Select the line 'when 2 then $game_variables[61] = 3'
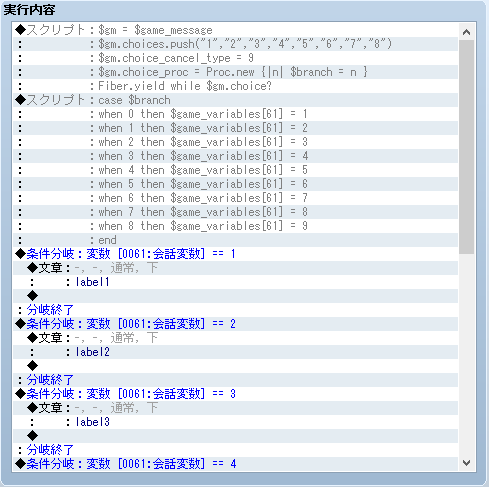Viewport: 489px width, 487px height. pyautogui.click(x=236, y=142)
